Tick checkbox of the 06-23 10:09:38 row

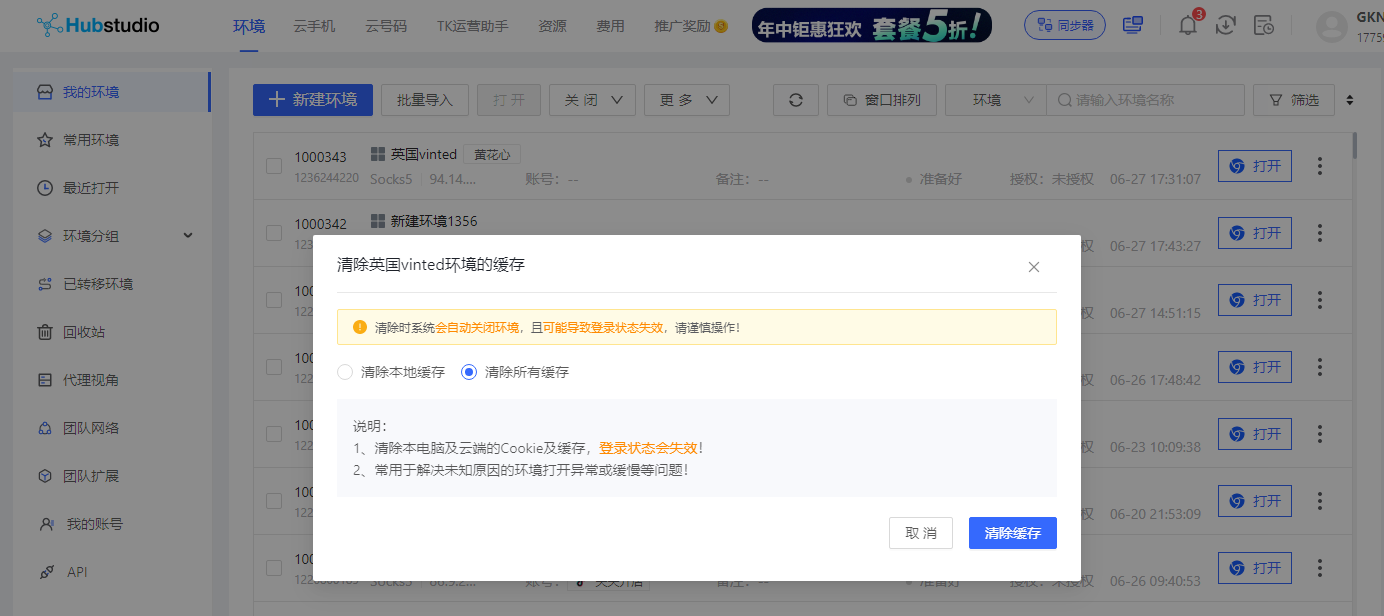click(x=274, y=434)
